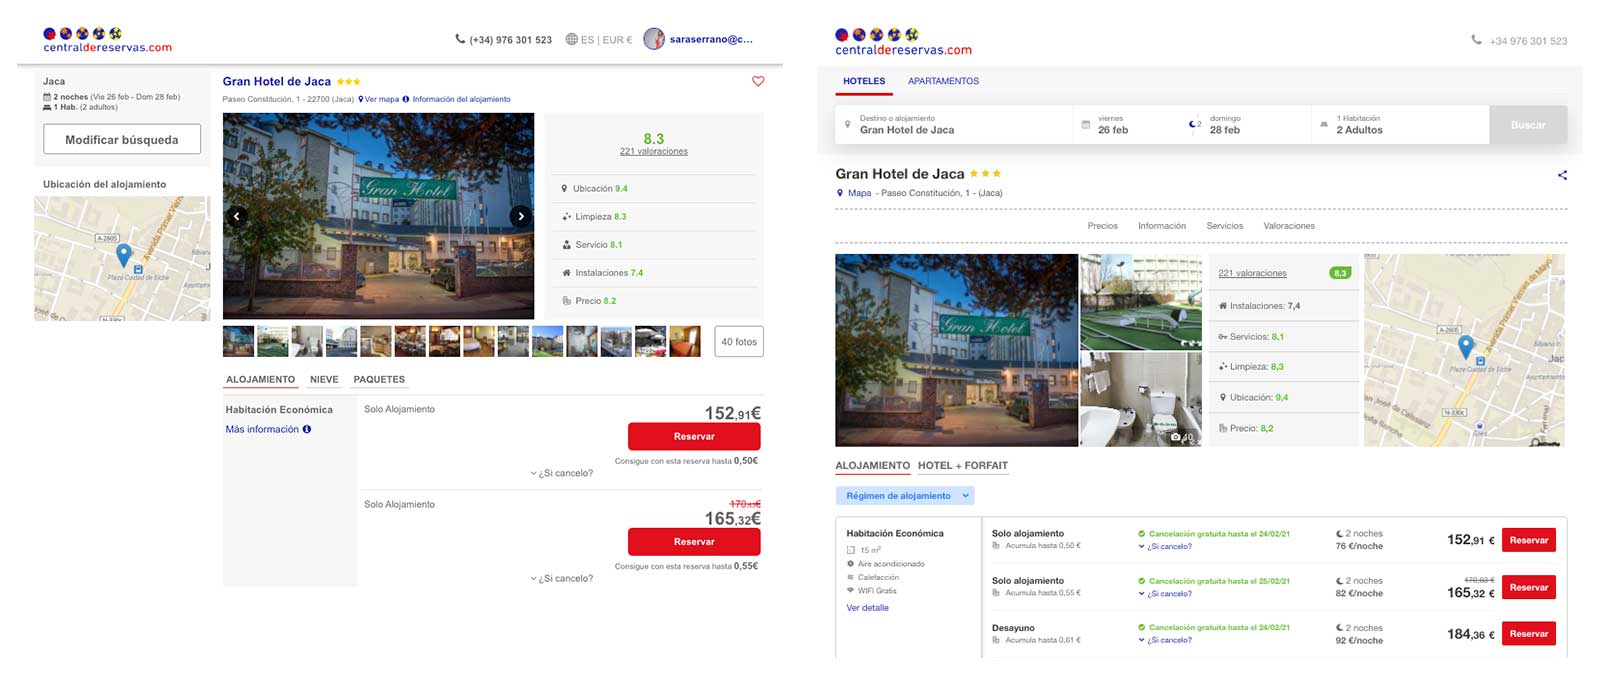Open the 40 fotos gallery button
Image resolution: width=1600 pixels, height=675 pixels.
tap(739, 342)
